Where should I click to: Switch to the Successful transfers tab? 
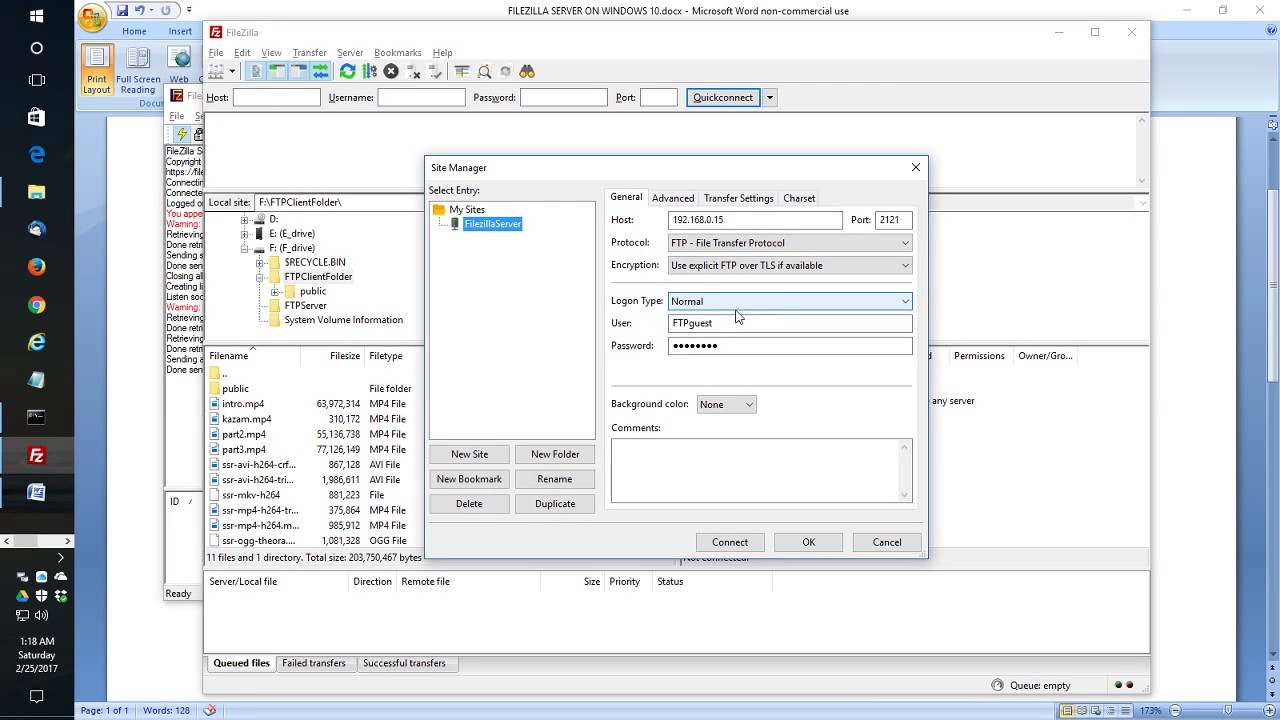(x=404, y=663)
